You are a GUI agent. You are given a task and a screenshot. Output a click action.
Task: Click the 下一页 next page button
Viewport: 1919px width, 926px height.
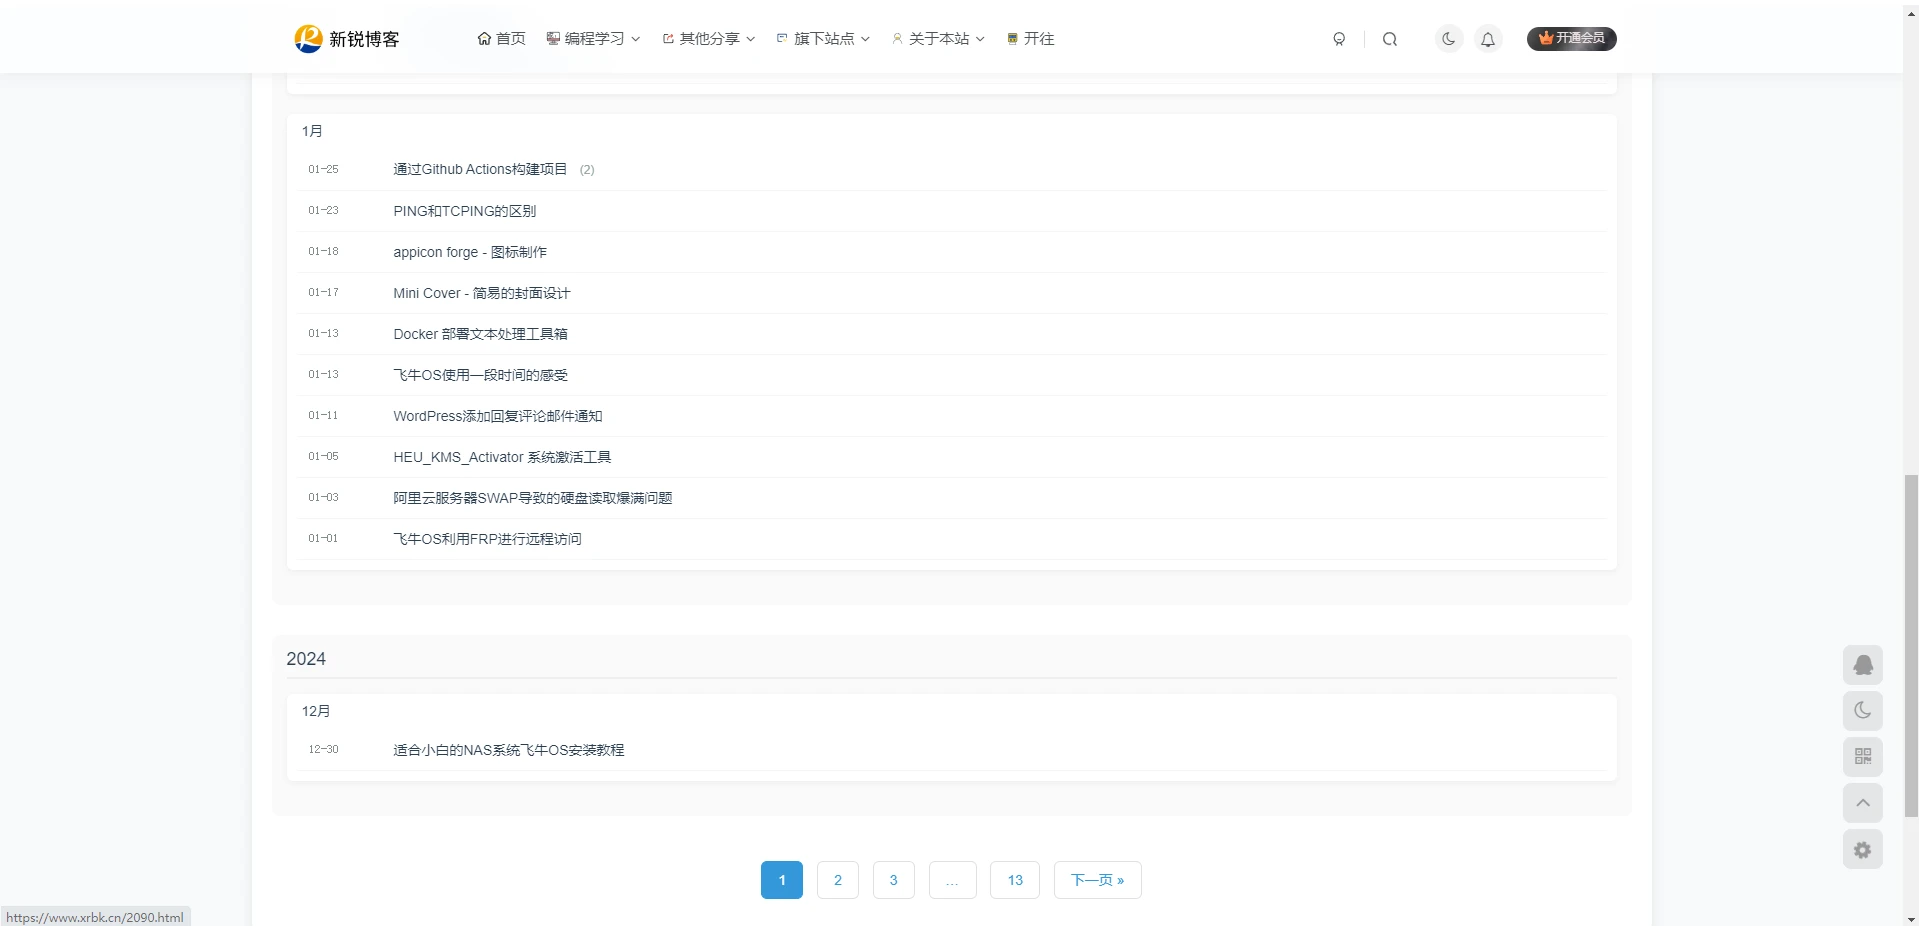tap(1097, 880)
